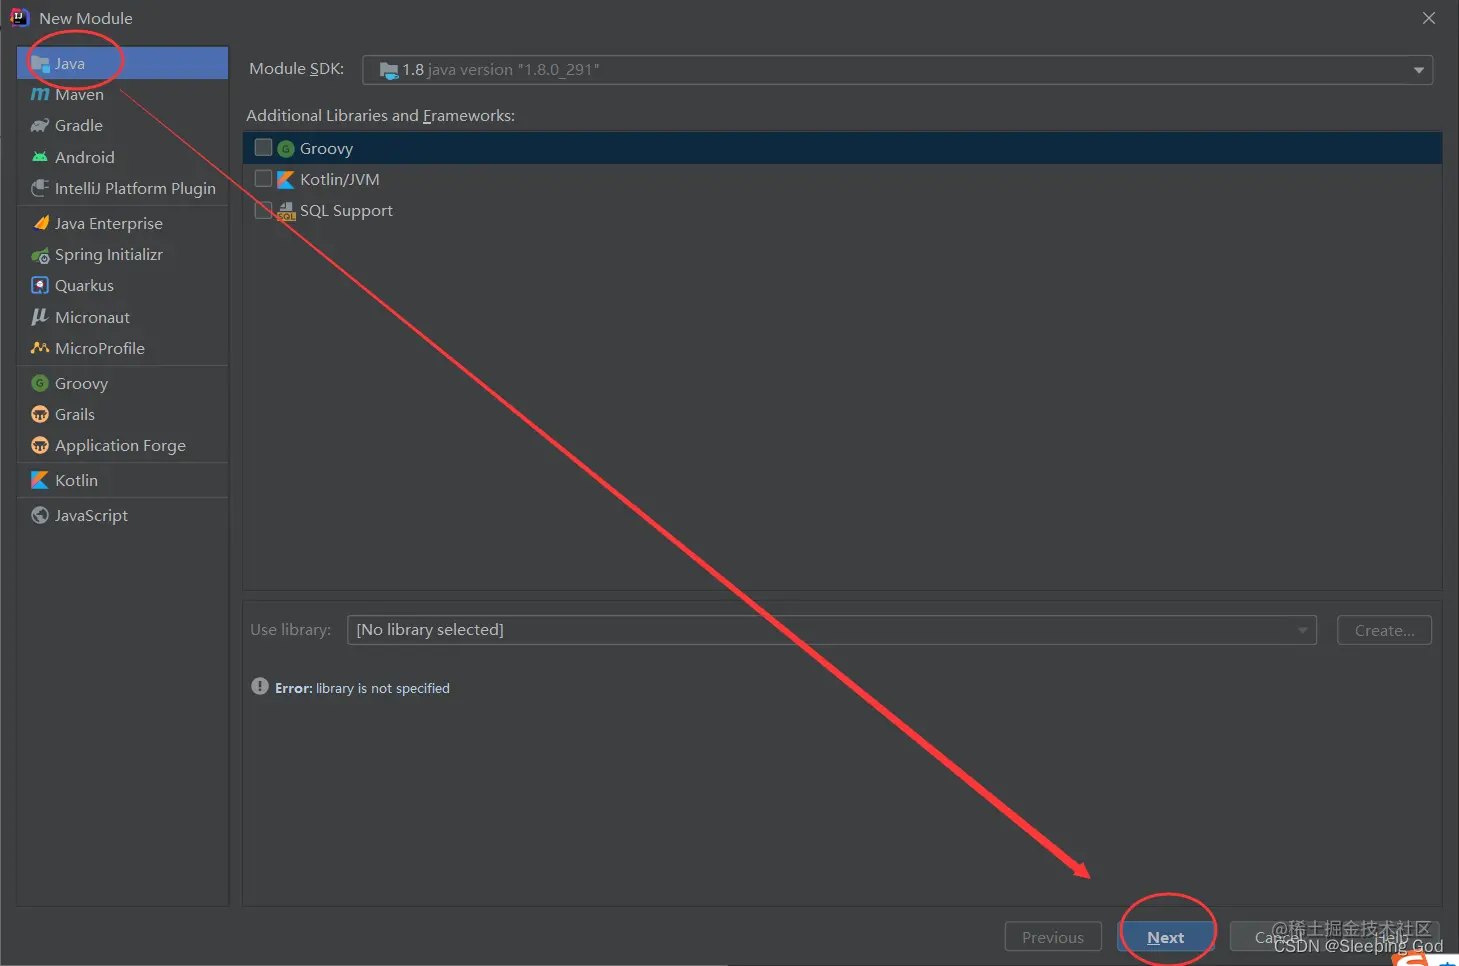
Task: Select Micronaut in the sidebar list
Action: click(x=123, y=317)
